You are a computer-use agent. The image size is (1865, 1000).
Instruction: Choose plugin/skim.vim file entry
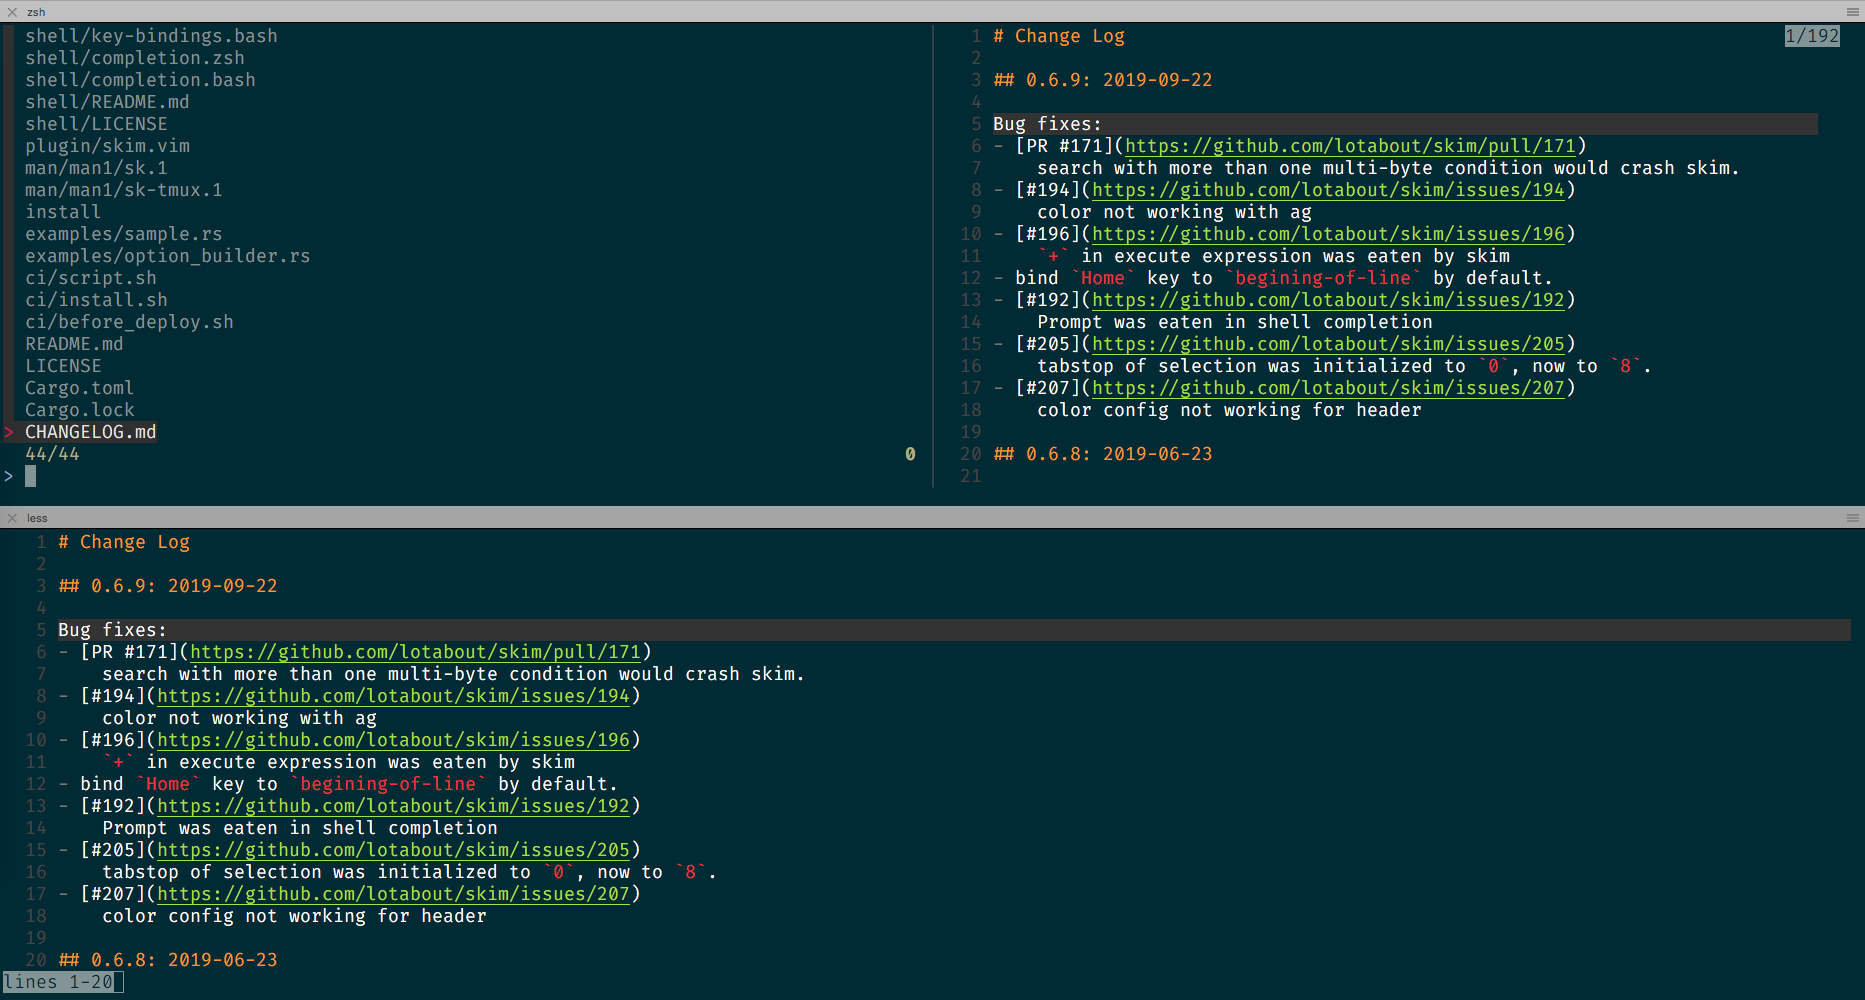click(x=107, y=146)
